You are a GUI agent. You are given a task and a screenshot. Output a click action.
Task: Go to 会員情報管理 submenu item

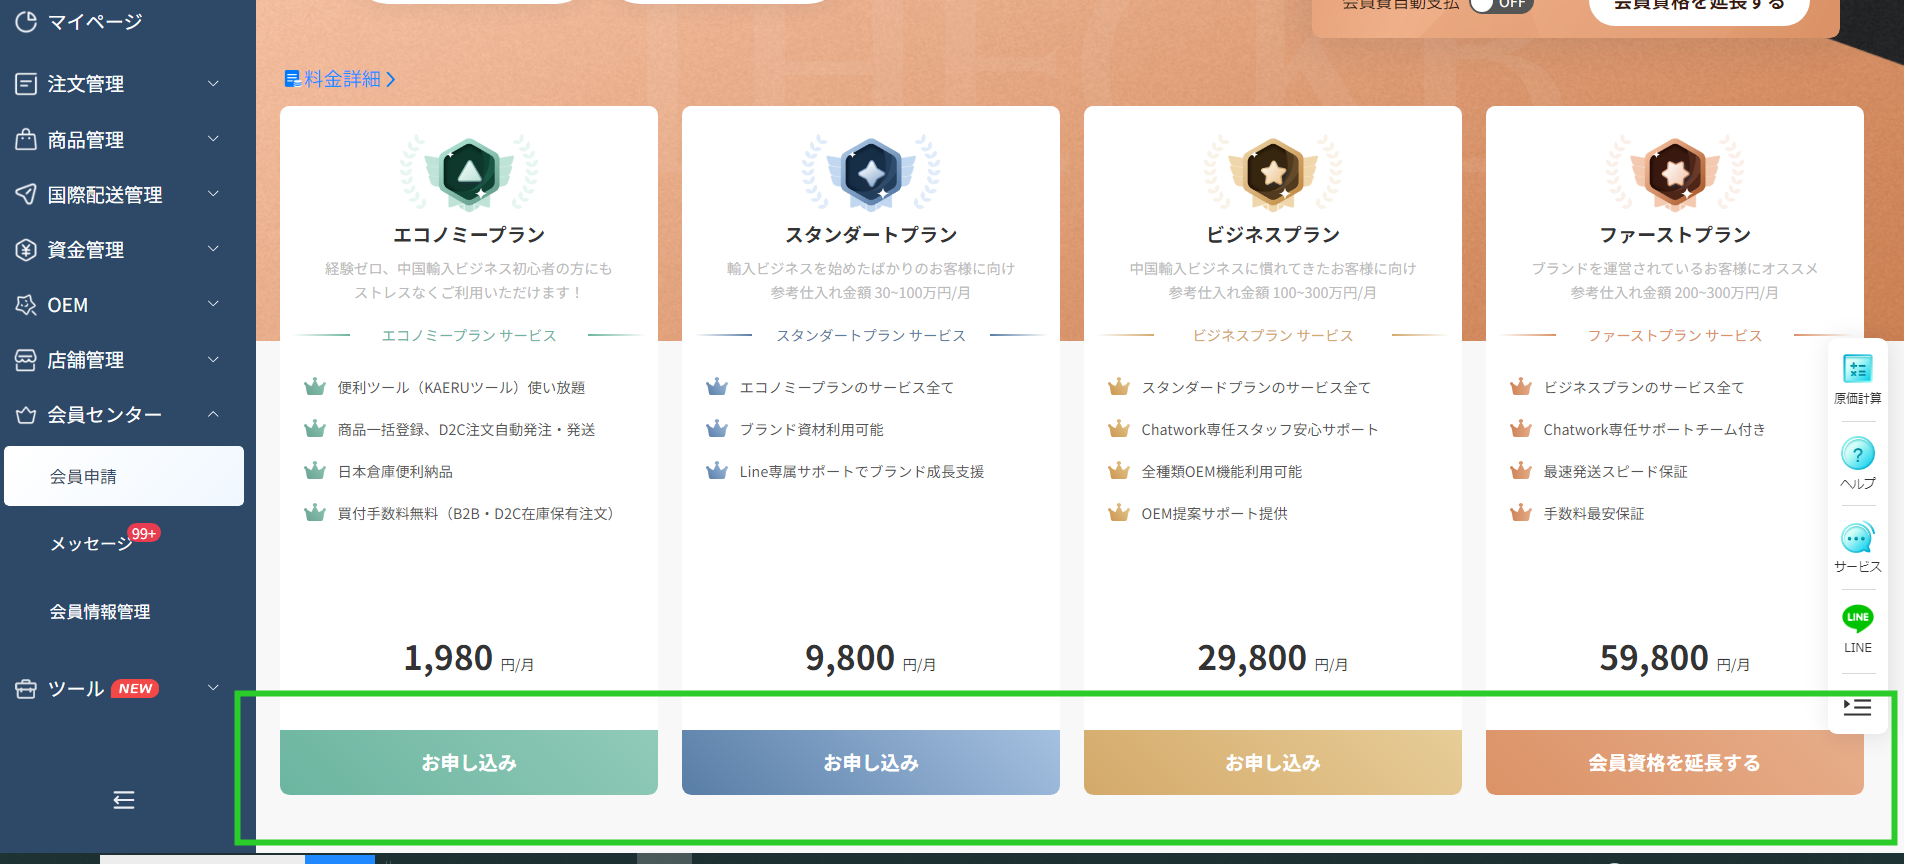tap(100, 612)
